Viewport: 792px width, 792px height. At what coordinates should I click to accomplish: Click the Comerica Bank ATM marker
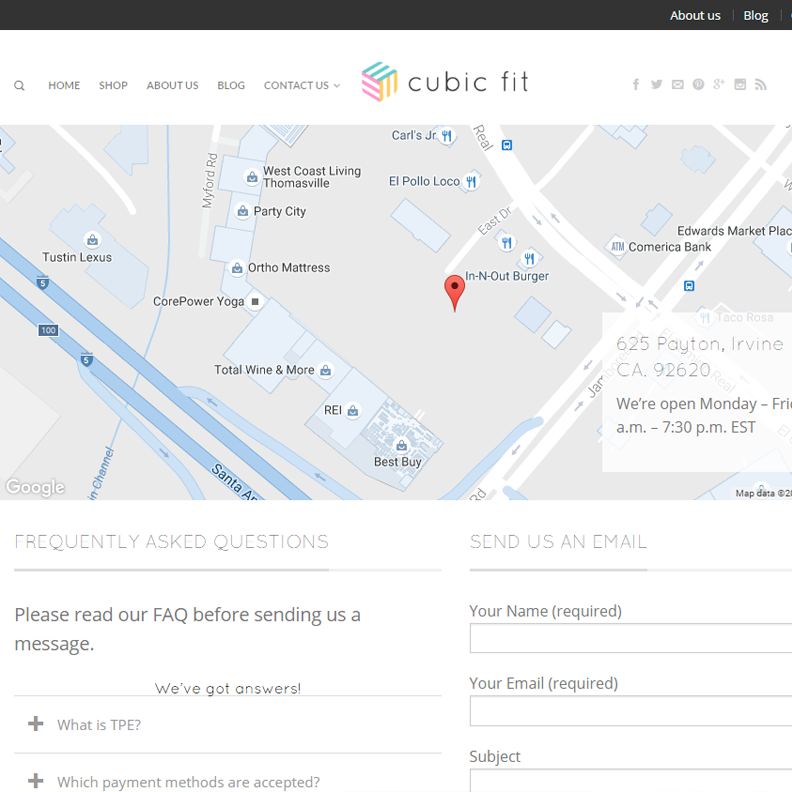pos(617,247)
